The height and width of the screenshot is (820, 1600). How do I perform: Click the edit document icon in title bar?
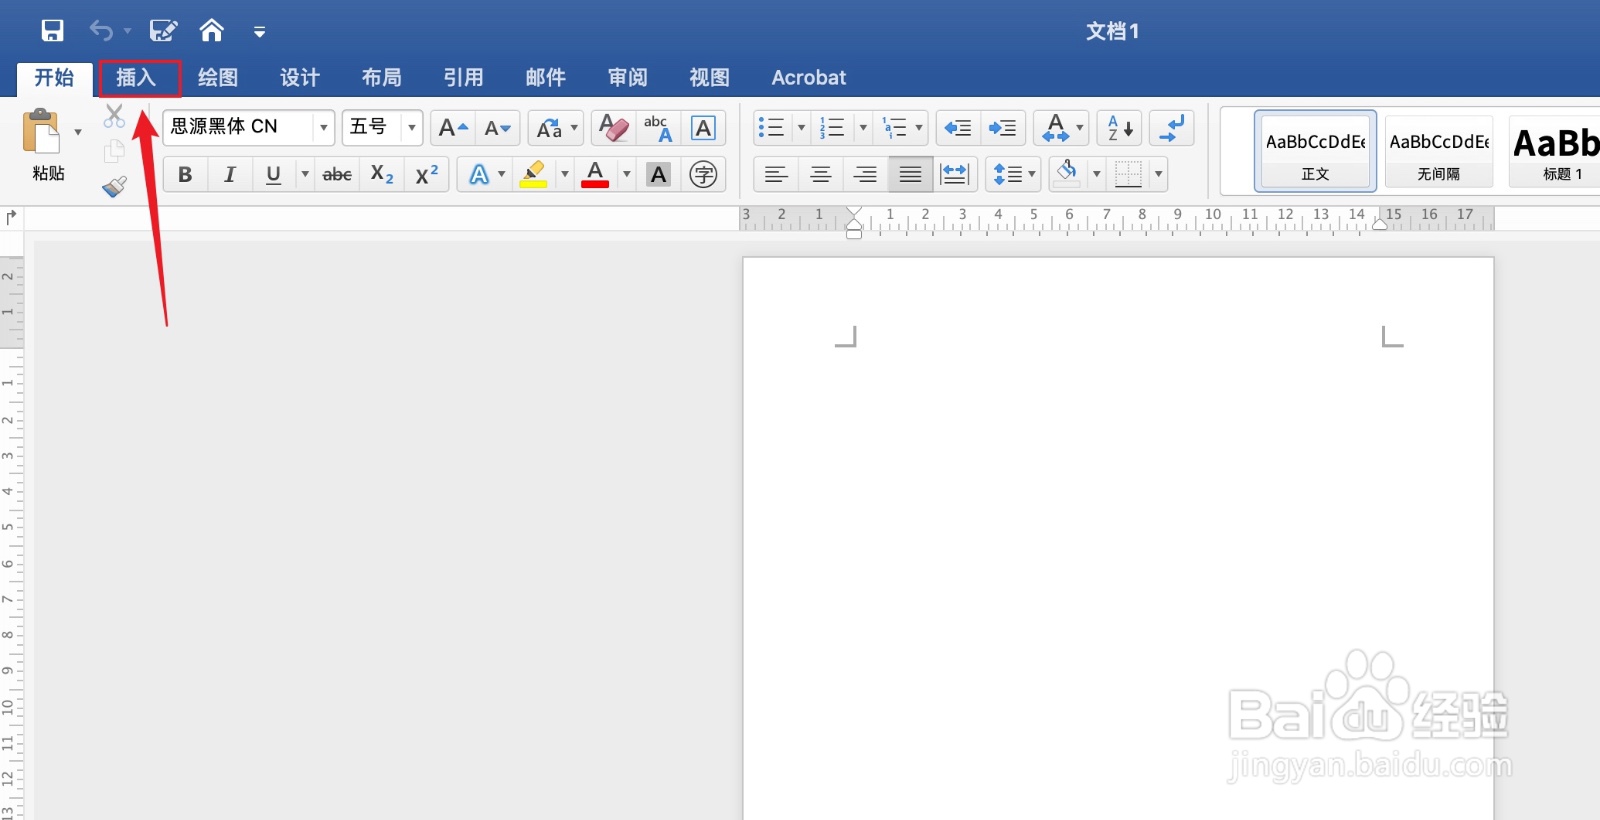click(x=163, y=31)
